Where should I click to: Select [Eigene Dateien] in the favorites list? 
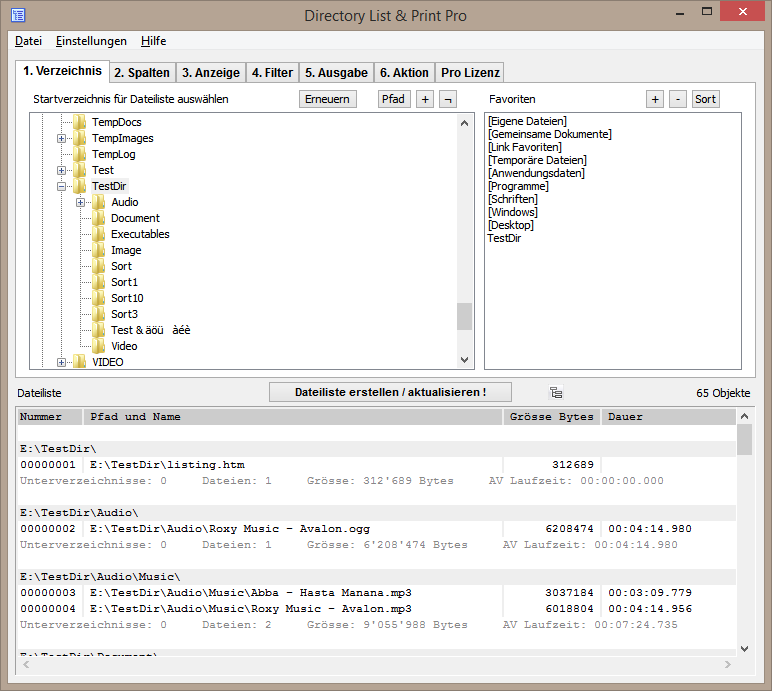[527, 121]
